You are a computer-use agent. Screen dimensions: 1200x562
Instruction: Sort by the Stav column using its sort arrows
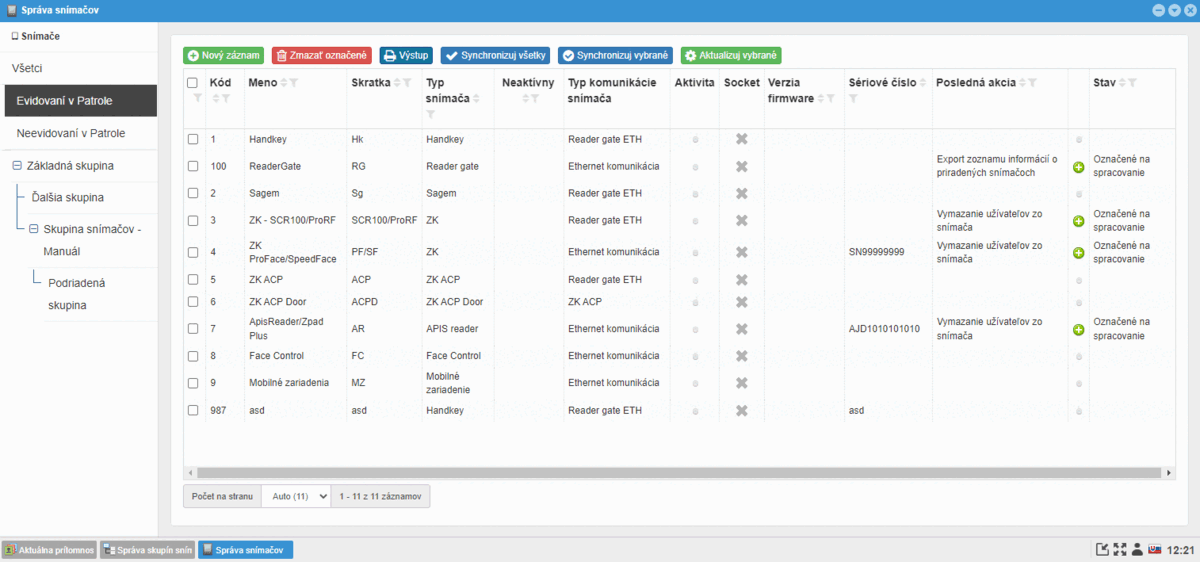point(1123,83)
